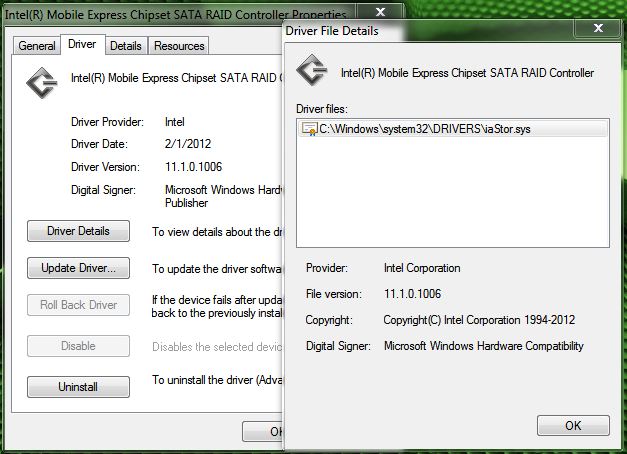Click the Driver Provider value Intel

(x=174, y=122)
